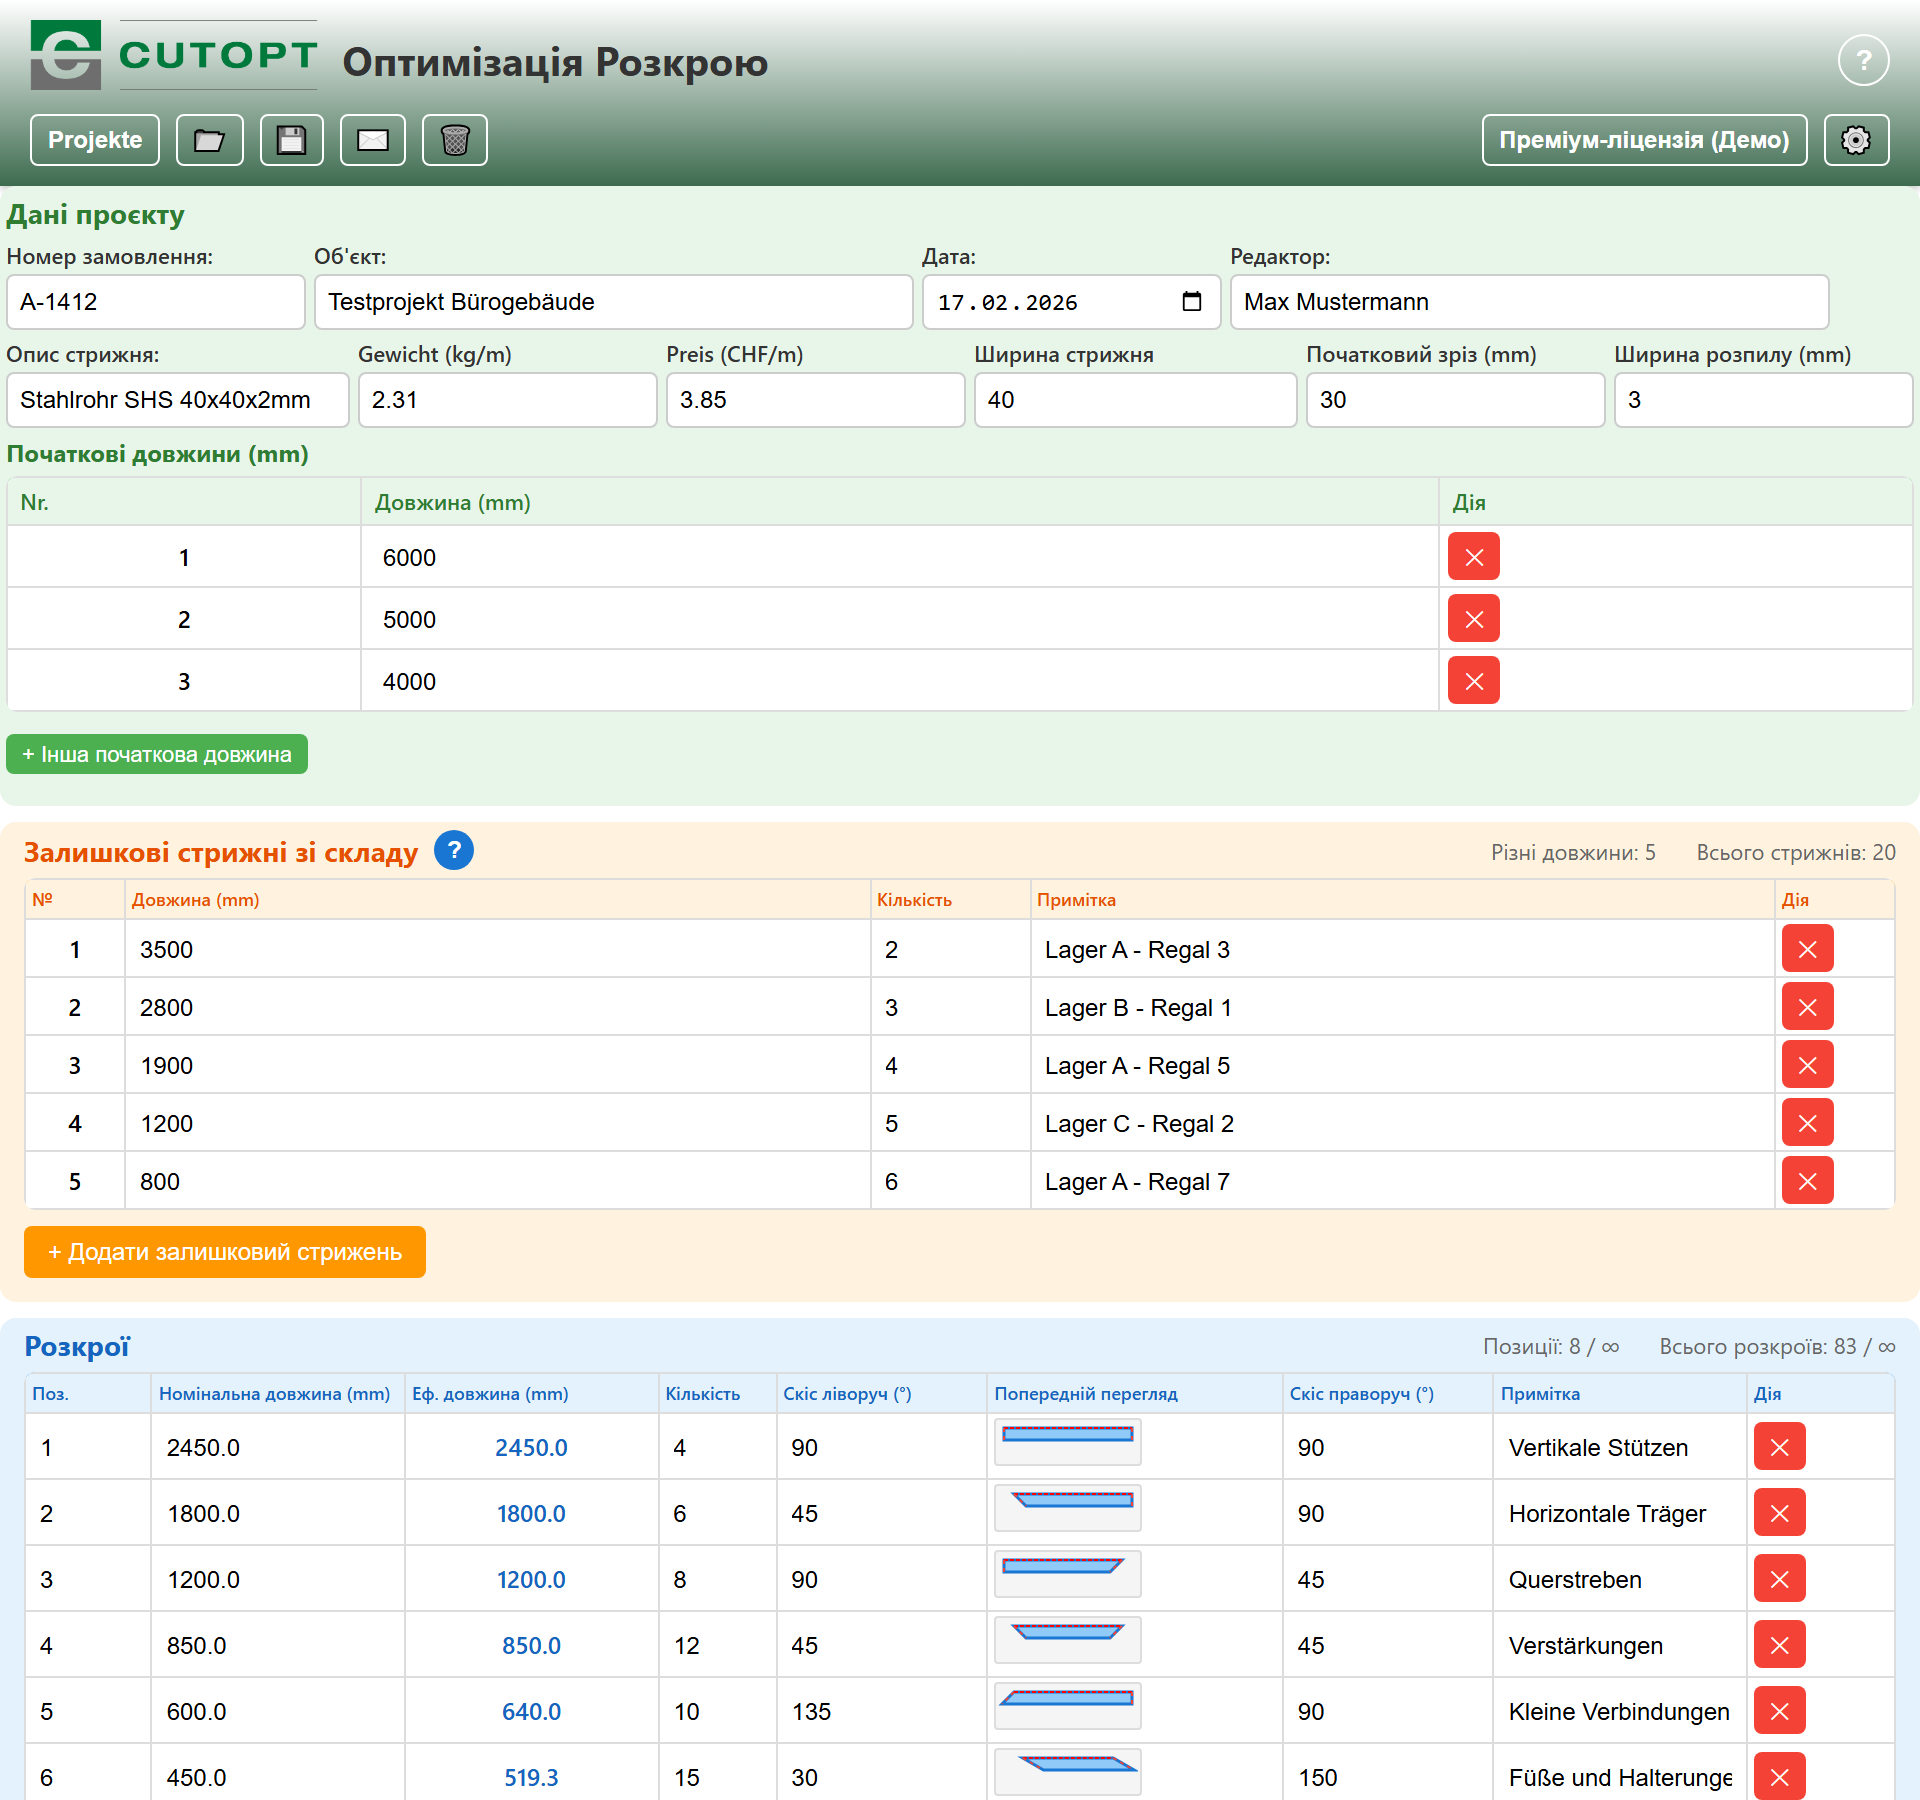Delete stock length 4000 row
Image resolution: width=1920 pixels, height=1800 pixels.
pos(1474,681)
